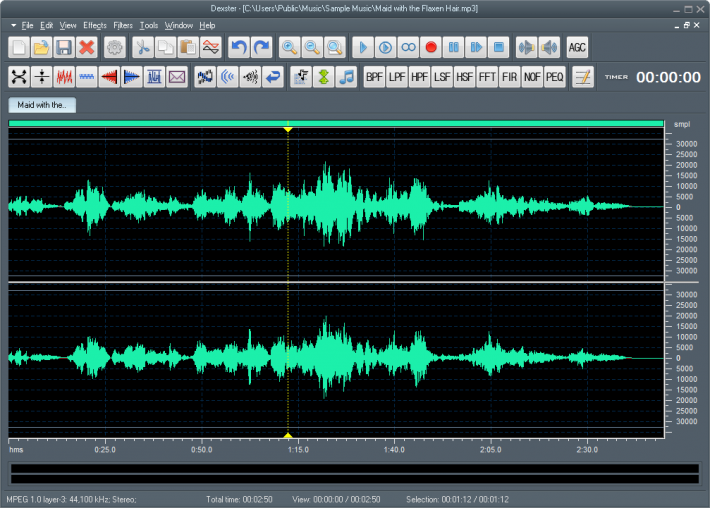Open an audio file with folder icon
This screenshot has height=508, width=710.
coord(42,48)
